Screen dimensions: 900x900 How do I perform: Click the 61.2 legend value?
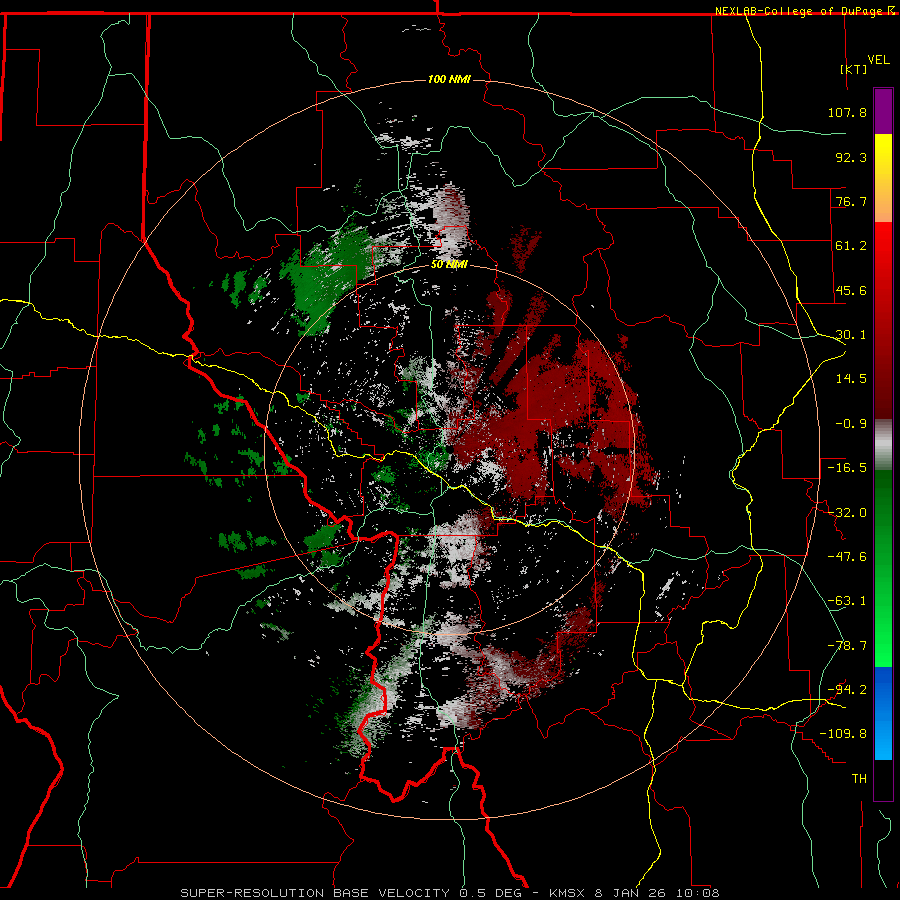pyautogui.click(x=851, y=246)
